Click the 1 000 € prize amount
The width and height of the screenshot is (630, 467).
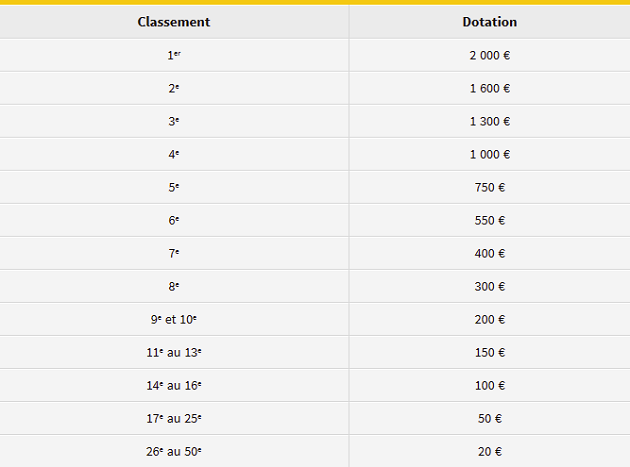[x=489, y=154]
